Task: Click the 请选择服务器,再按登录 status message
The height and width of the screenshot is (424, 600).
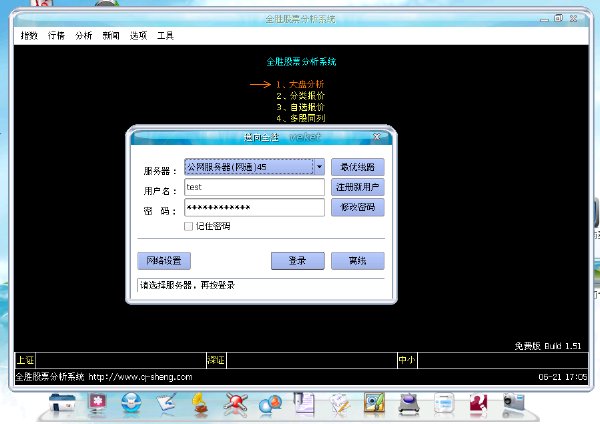Action: pyautogui.click(x=188, y=285)
